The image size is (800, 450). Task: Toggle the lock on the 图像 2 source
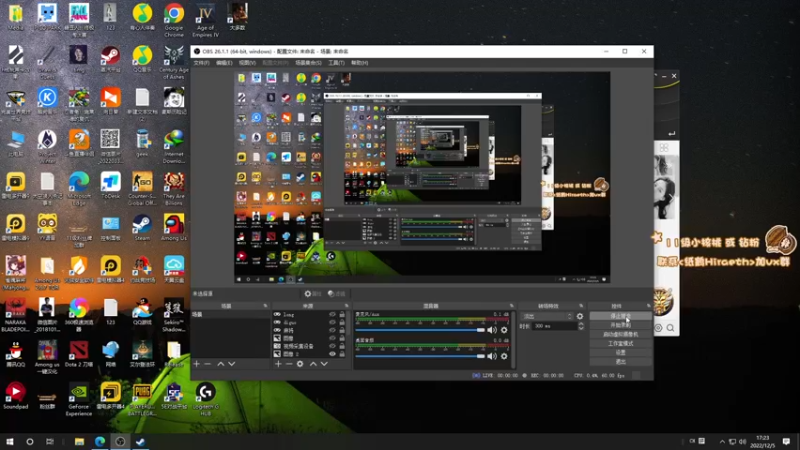point(342,354)
